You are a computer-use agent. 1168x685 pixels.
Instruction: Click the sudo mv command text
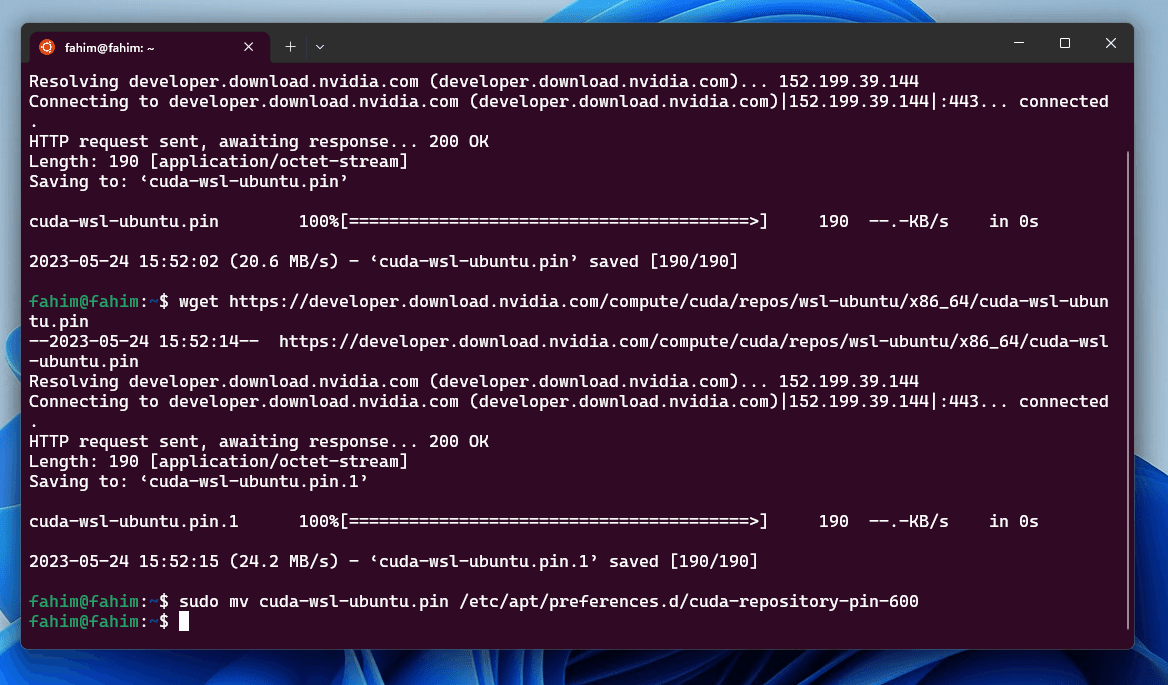[548, 601]
